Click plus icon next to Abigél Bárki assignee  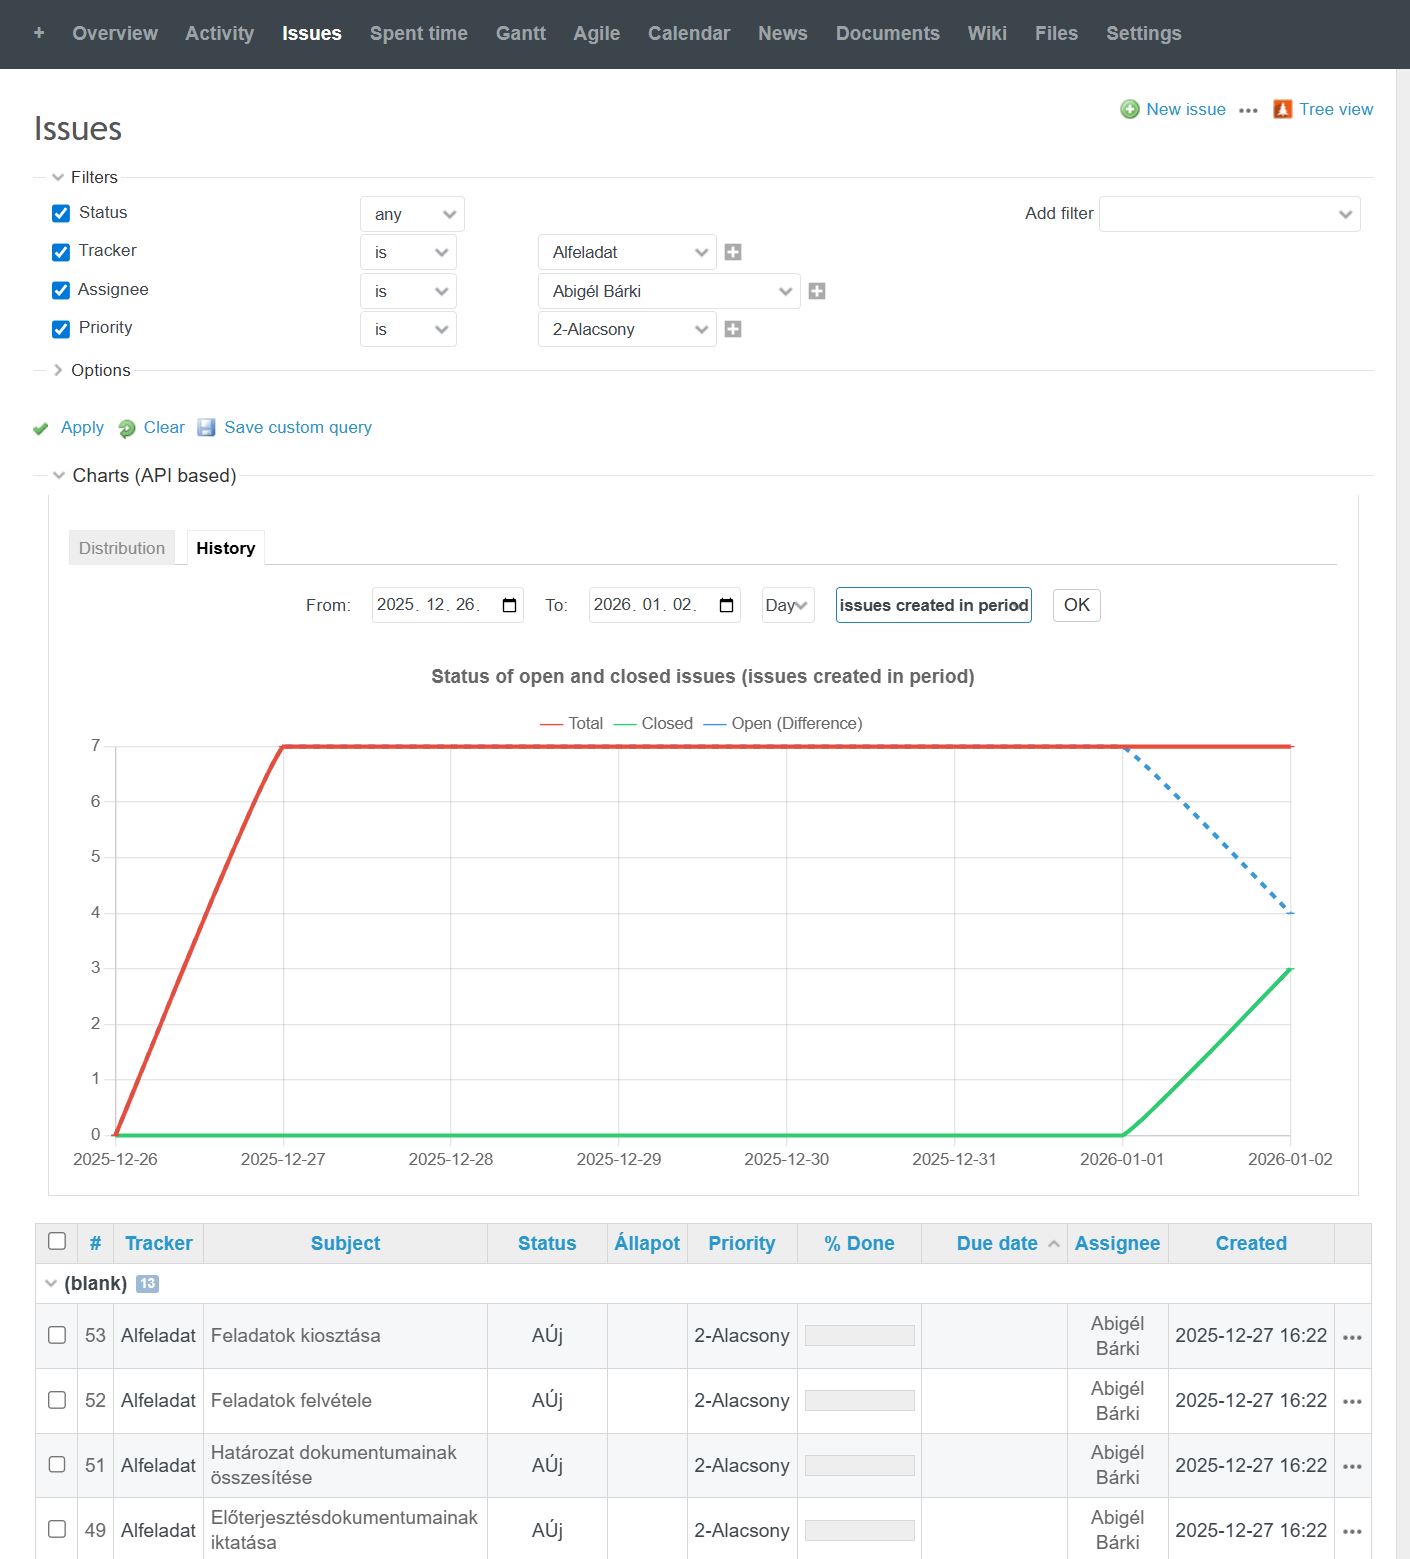(x=817, y=291)
